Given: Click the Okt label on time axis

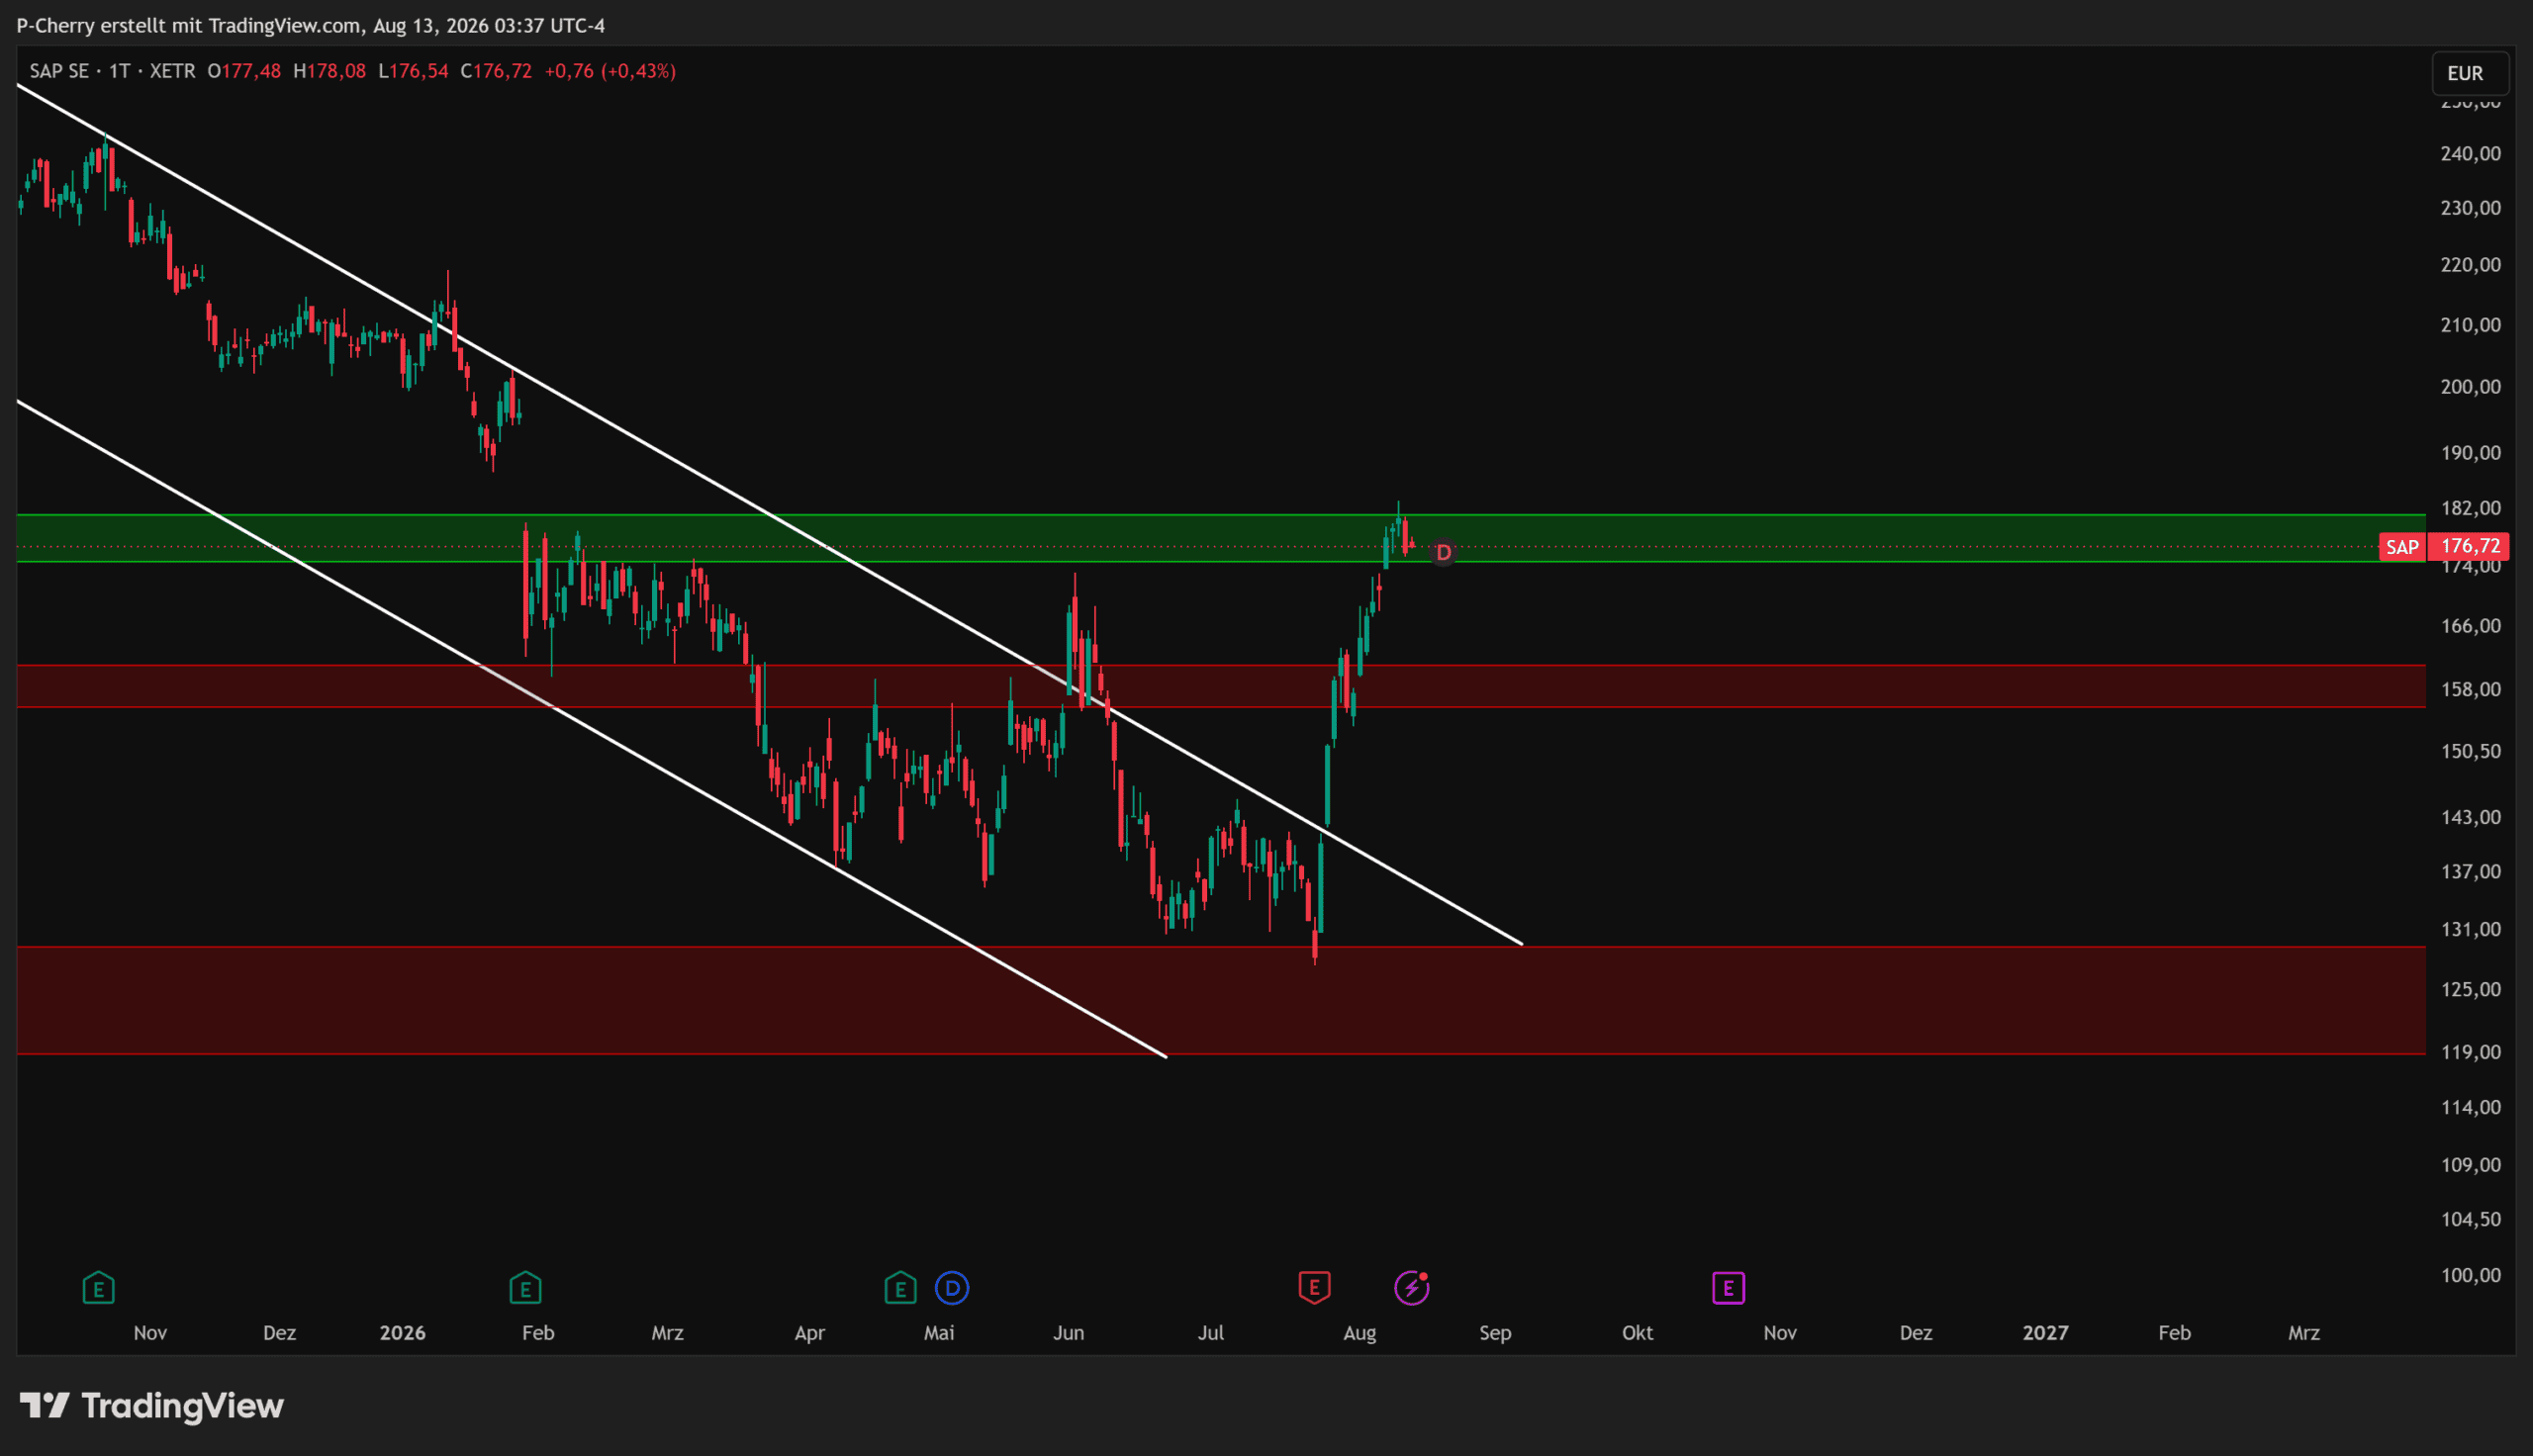Looking at the screenshot, I should [x=1637, y=1333].
